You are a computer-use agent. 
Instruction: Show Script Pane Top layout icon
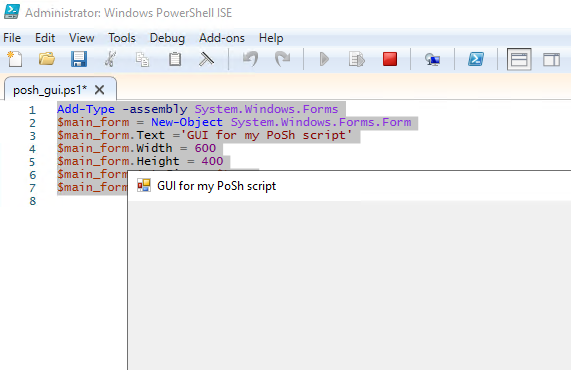pos(519,59)
